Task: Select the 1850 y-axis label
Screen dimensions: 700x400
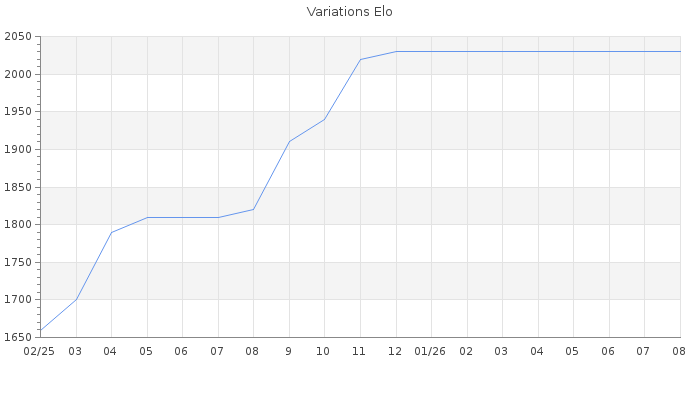Action: pos(18,187)
